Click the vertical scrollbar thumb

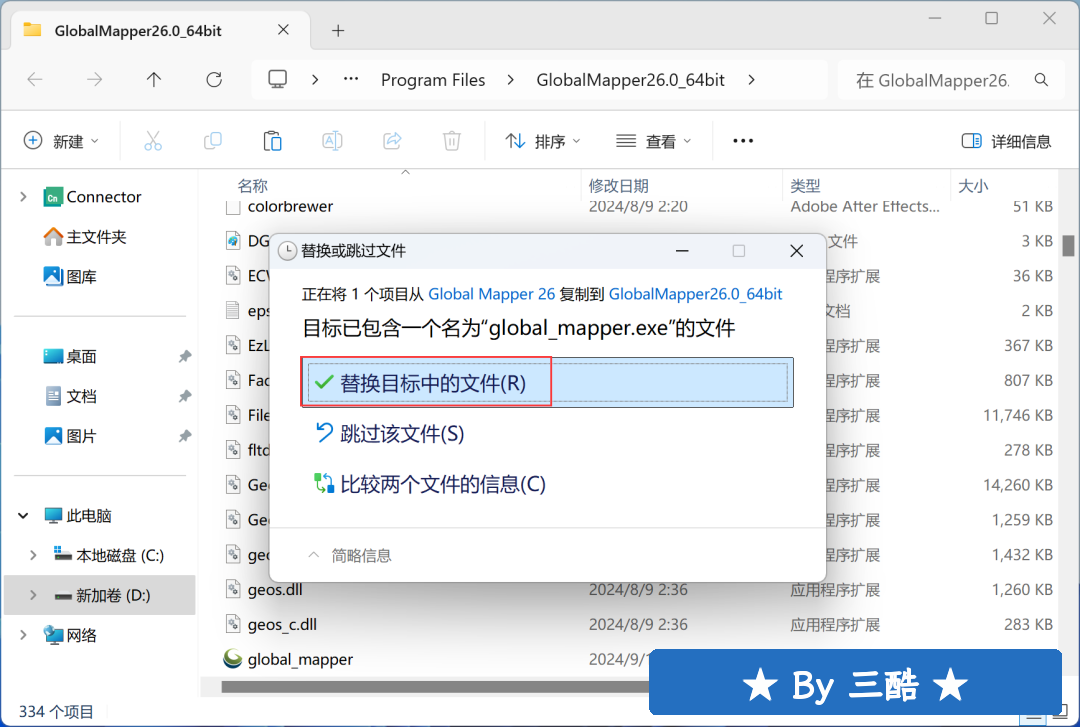point(1068,245)
